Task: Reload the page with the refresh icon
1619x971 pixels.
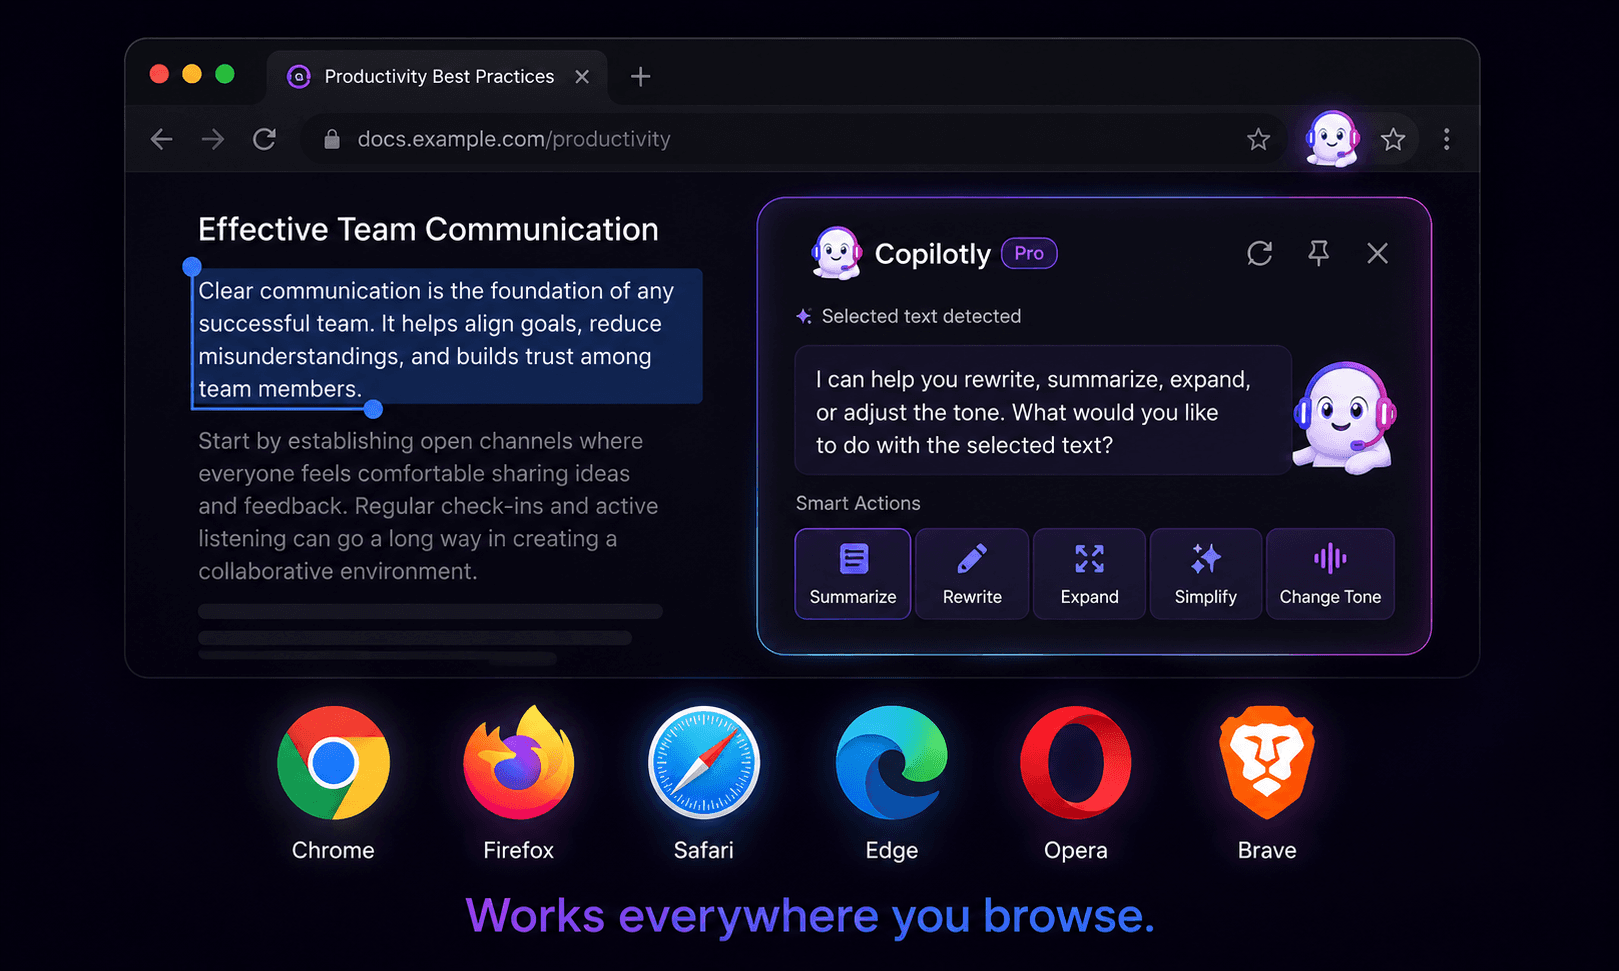Action: click(264, 139)
